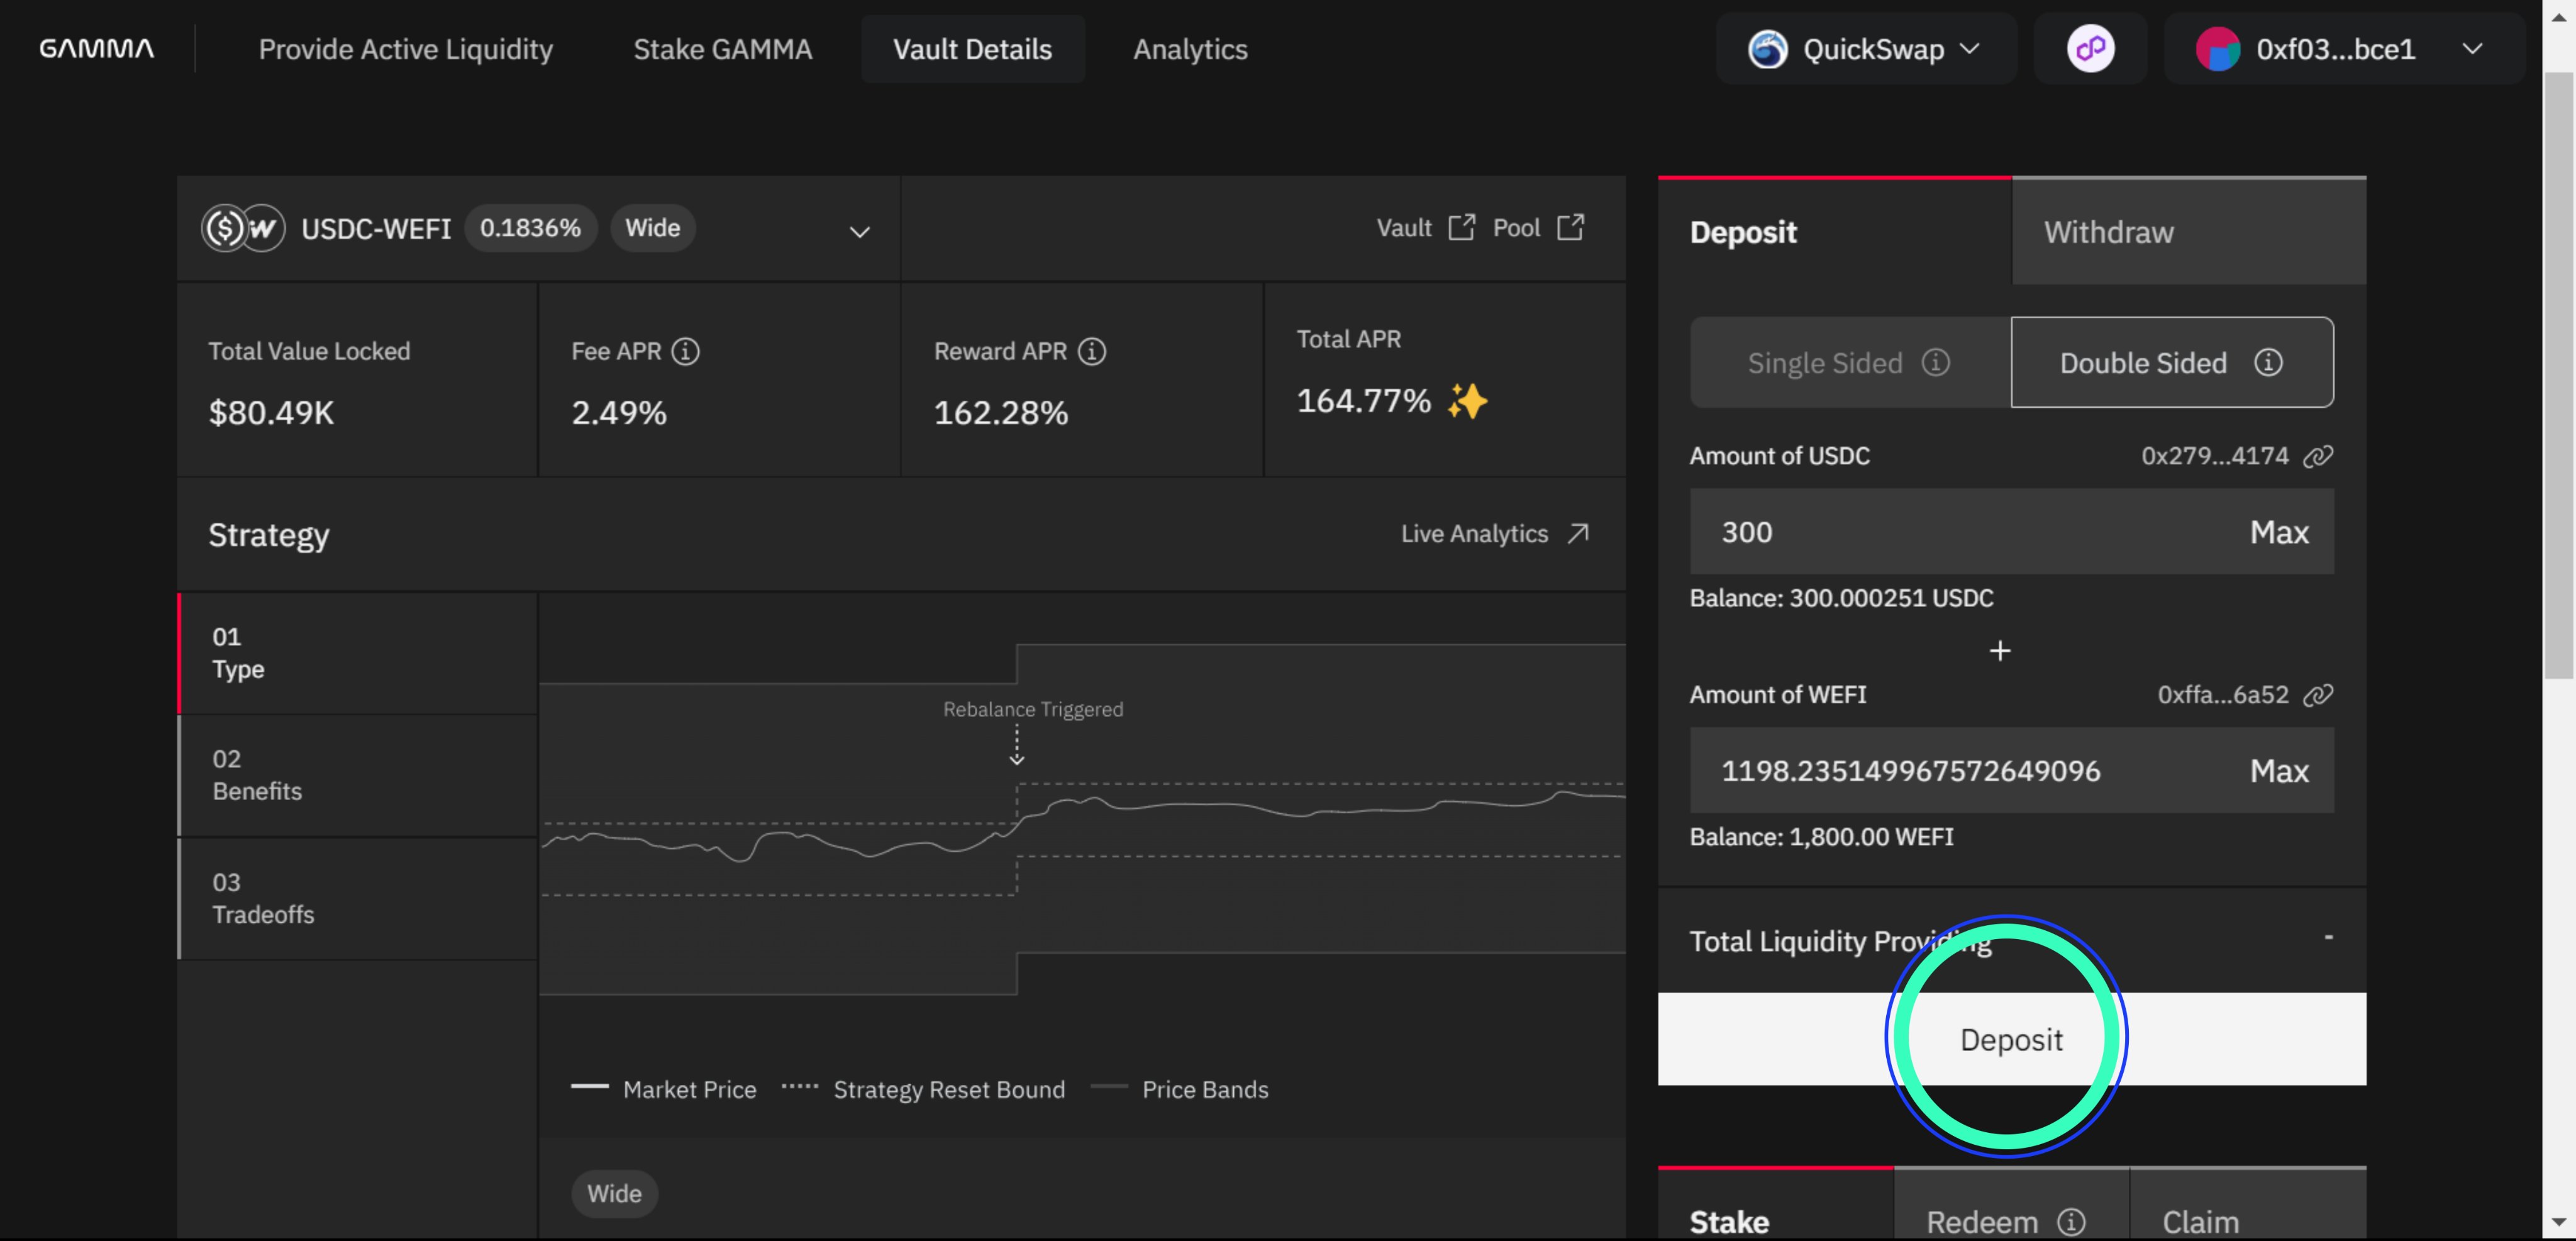This screenshot has width=2576, height=1241.
Task: Open the Vault external link icon
Action: pyautogui.click(x=1461, y=227)
